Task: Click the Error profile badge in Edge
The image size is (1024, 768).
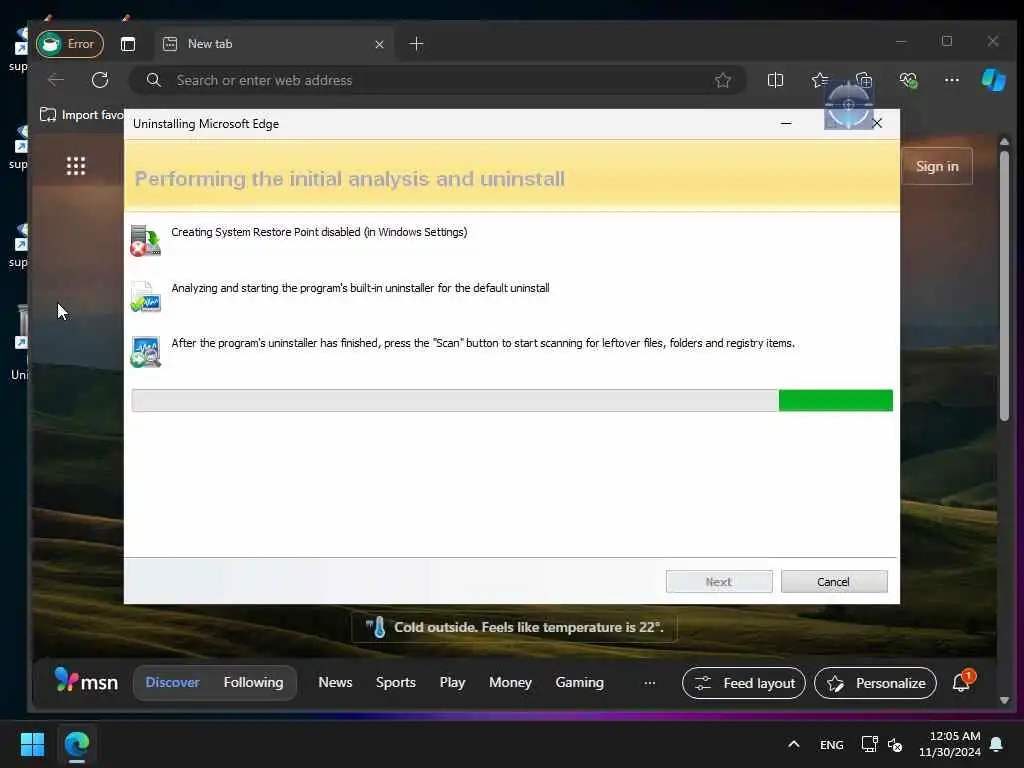Action: [70, 44]
